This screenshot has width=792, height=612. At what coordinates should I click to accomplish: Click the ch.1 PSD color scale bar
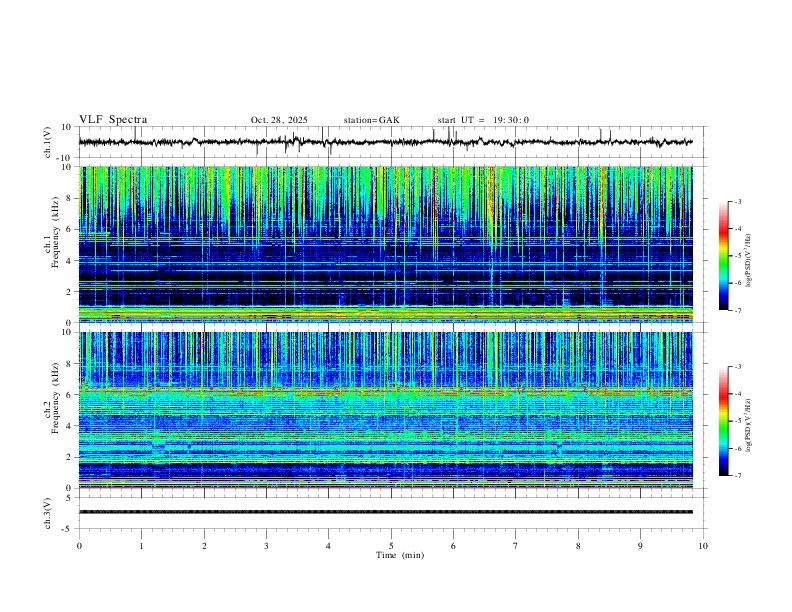click(x=723, y=256)
